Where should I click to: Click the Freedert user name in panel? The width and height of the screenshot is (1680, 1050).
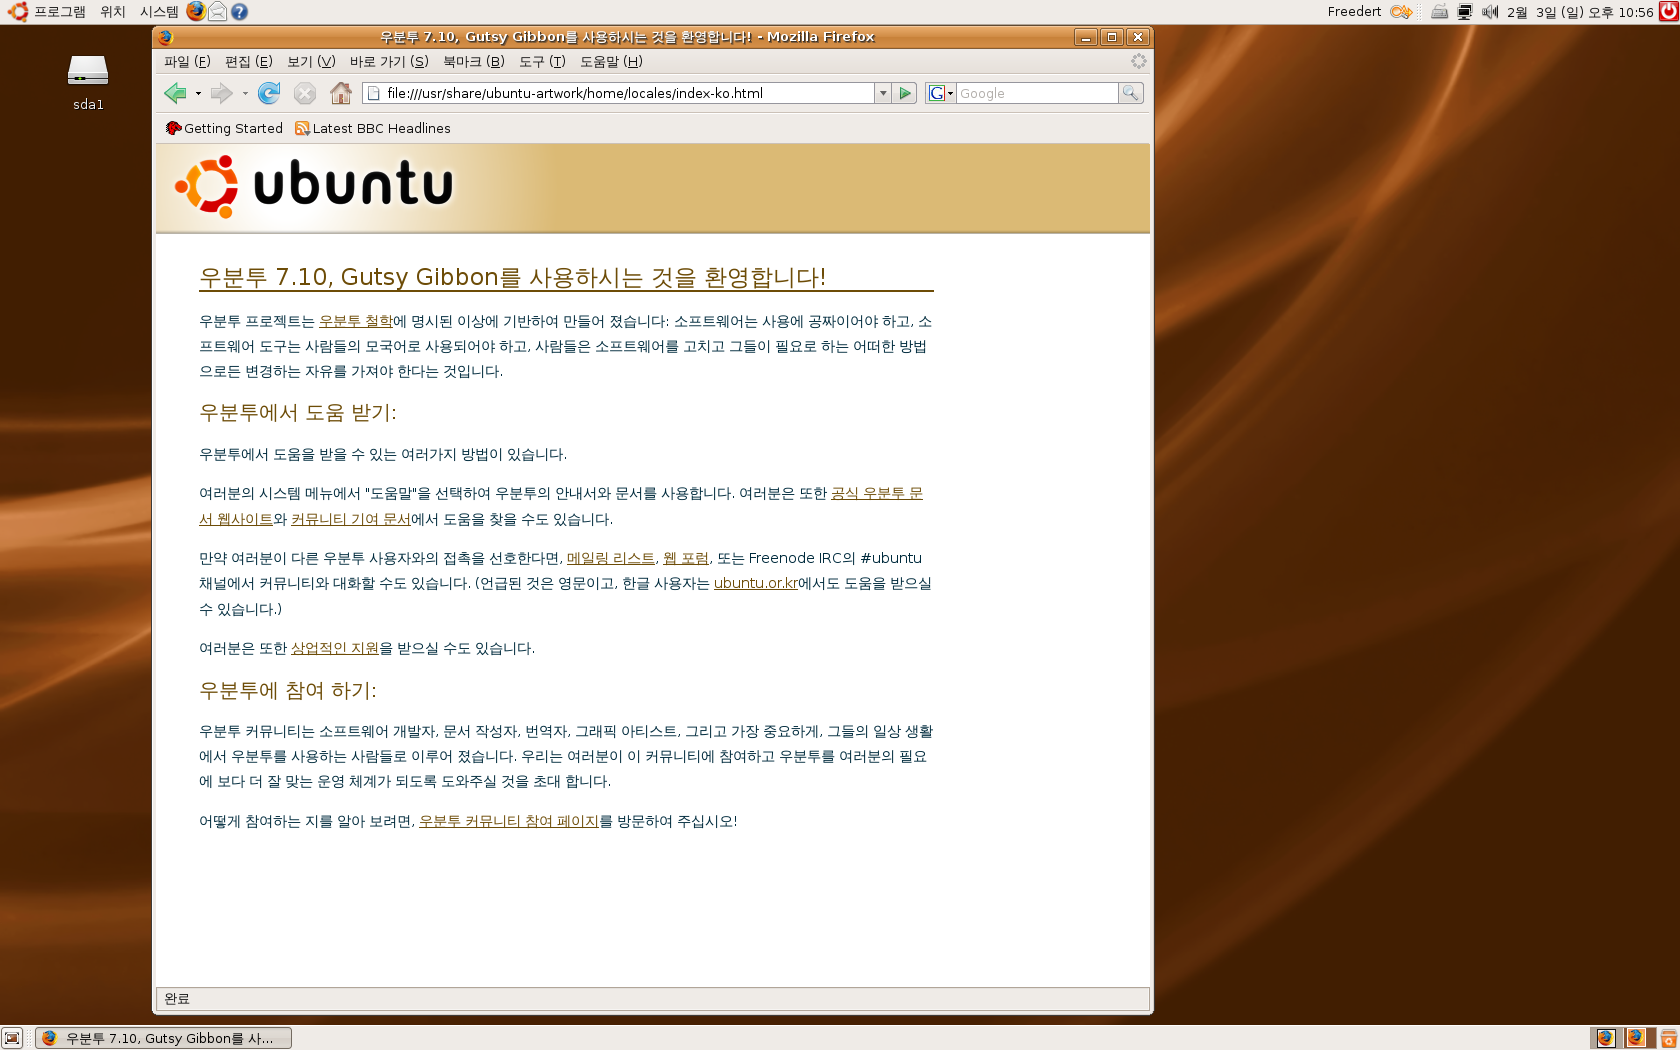point(1354,12)
